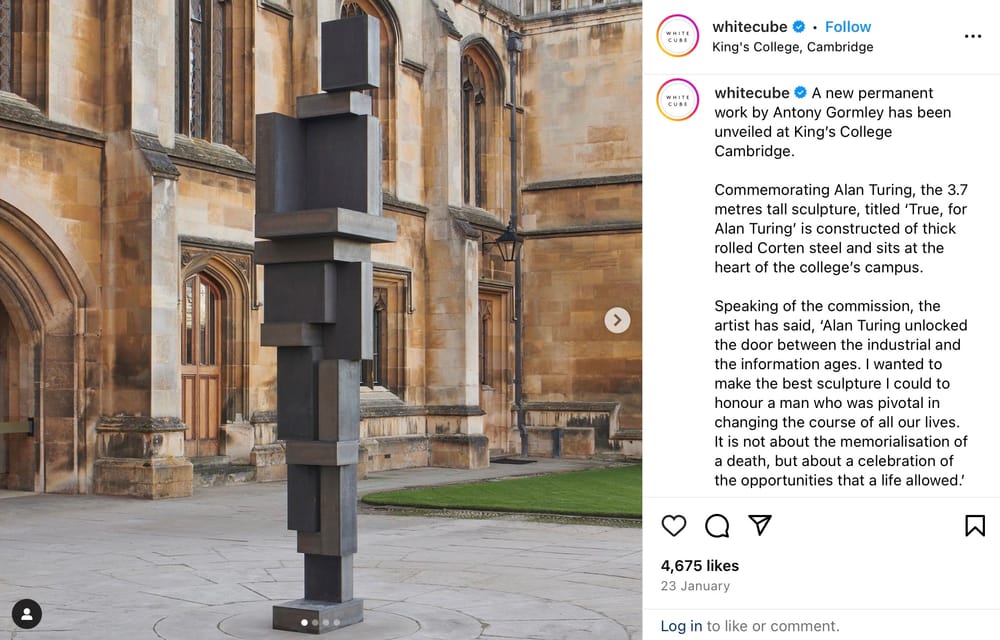View the list of 4,675 likes
This screenshot has height=640, width=1000.
(x=699, y=566)
